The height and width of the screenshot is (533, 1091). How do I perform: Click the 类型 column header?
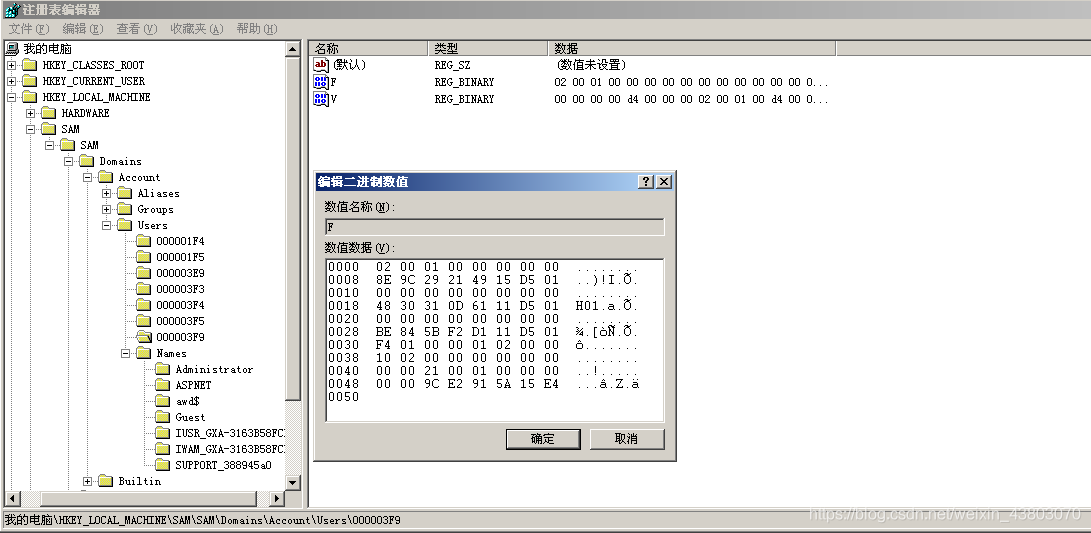pos(488,49)
